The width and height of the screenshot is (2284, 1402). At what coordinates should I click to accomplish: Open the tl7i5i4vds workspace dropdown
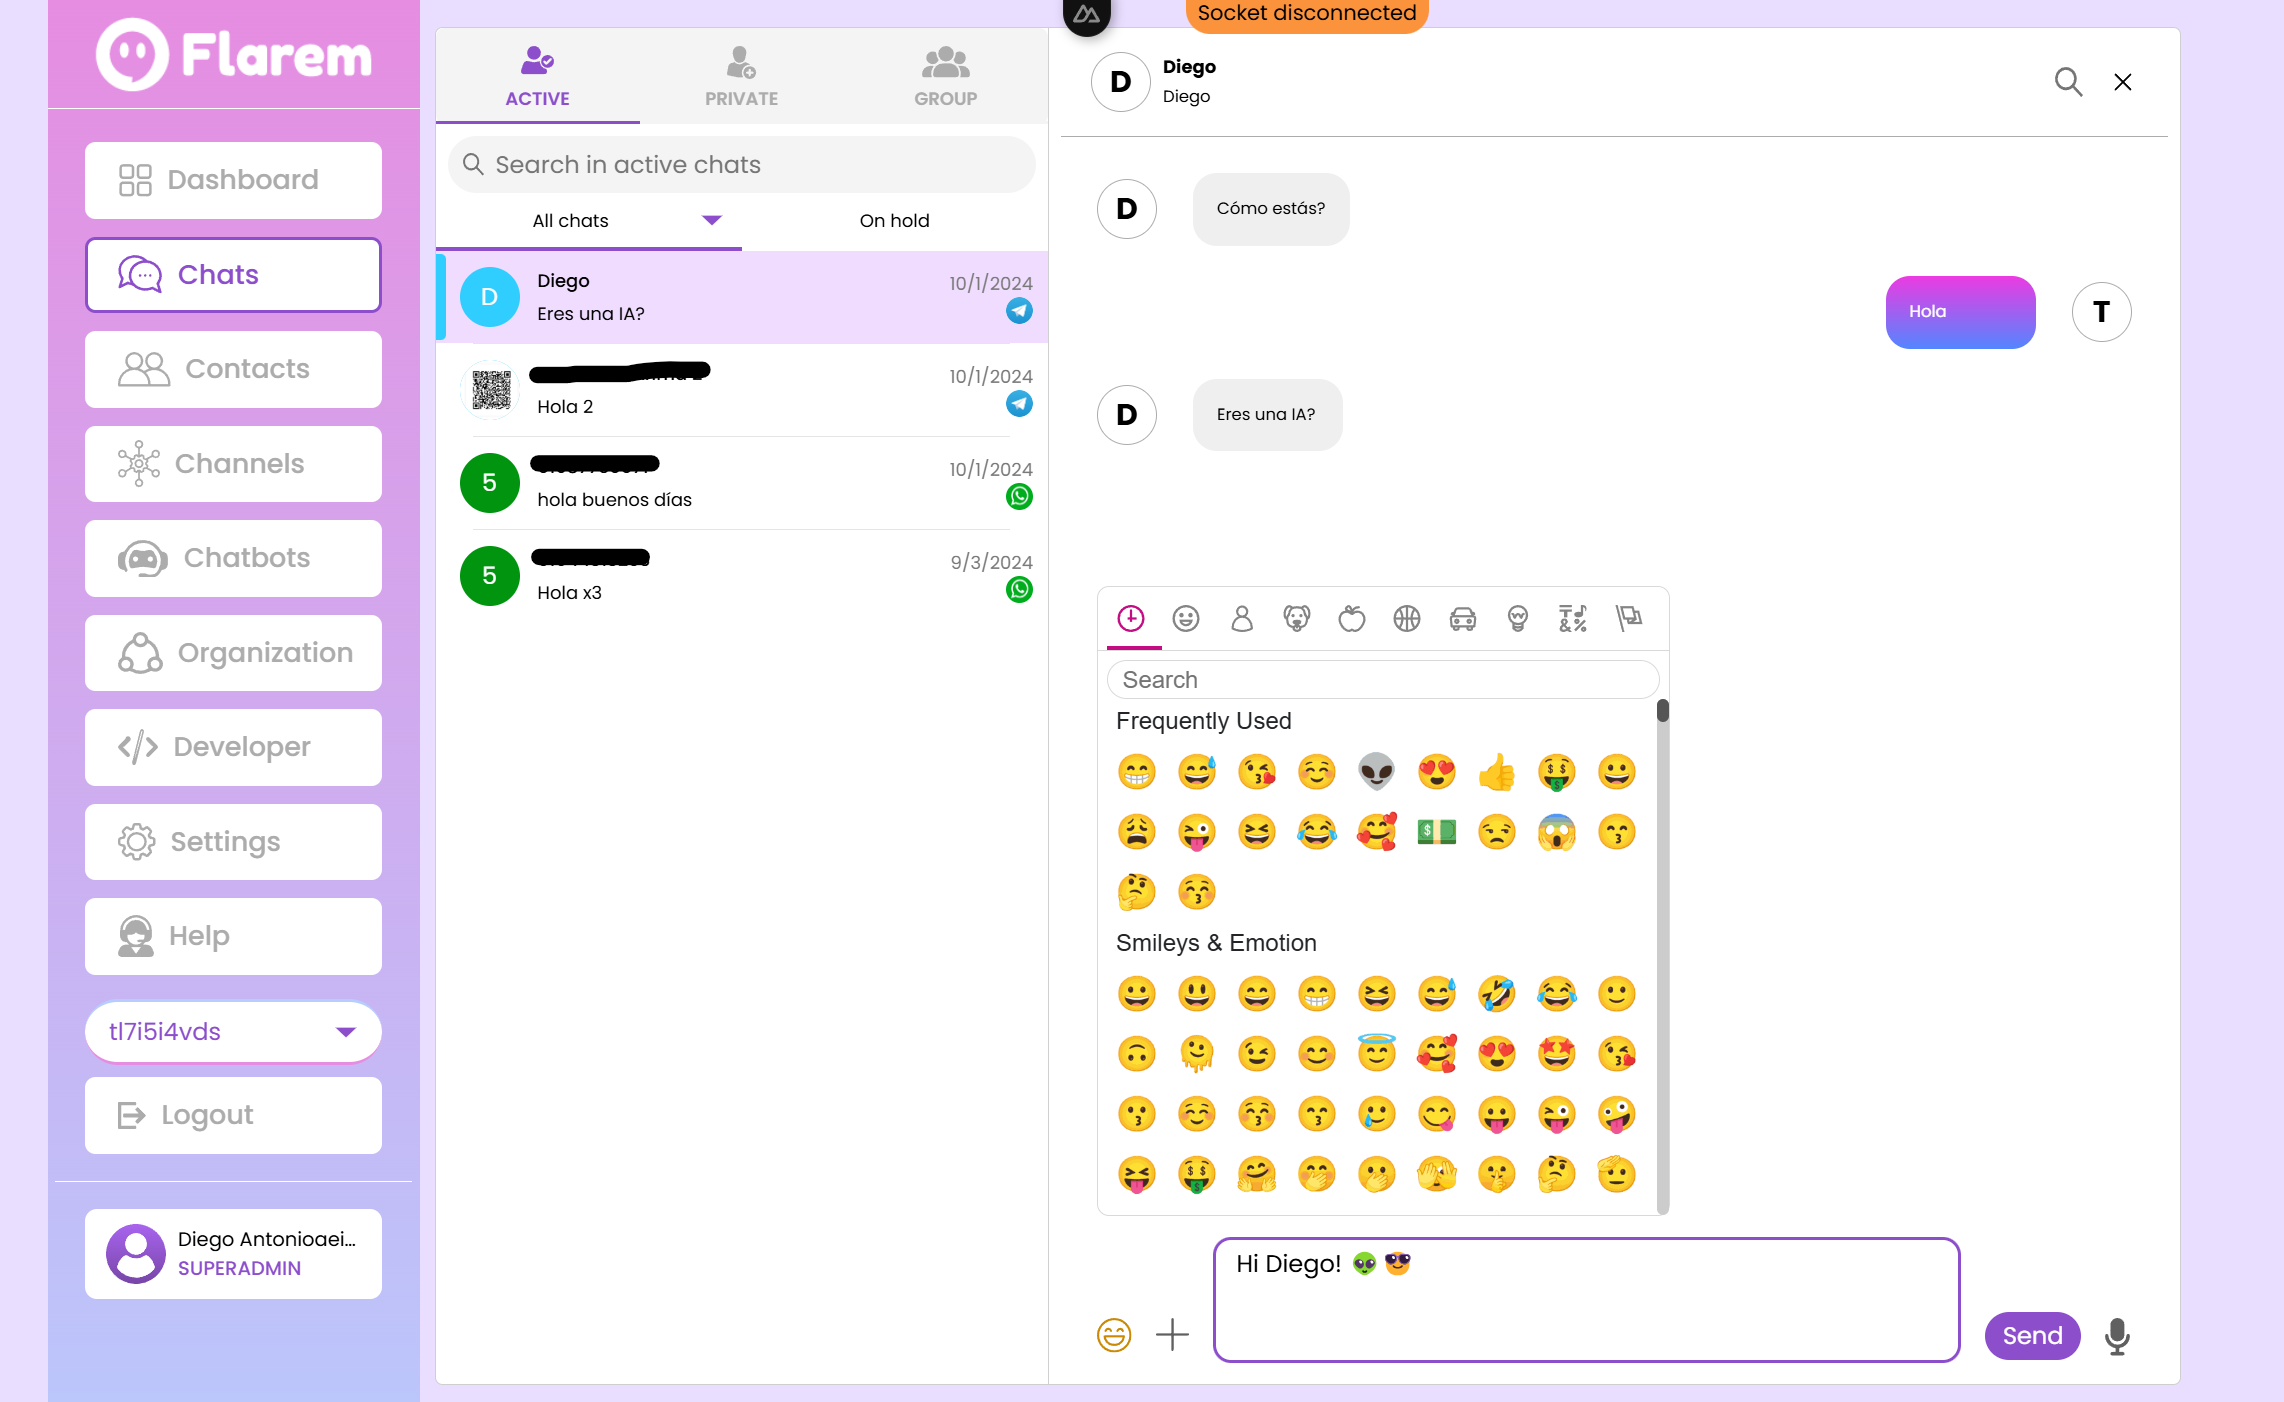click(x=233, y=1031)
